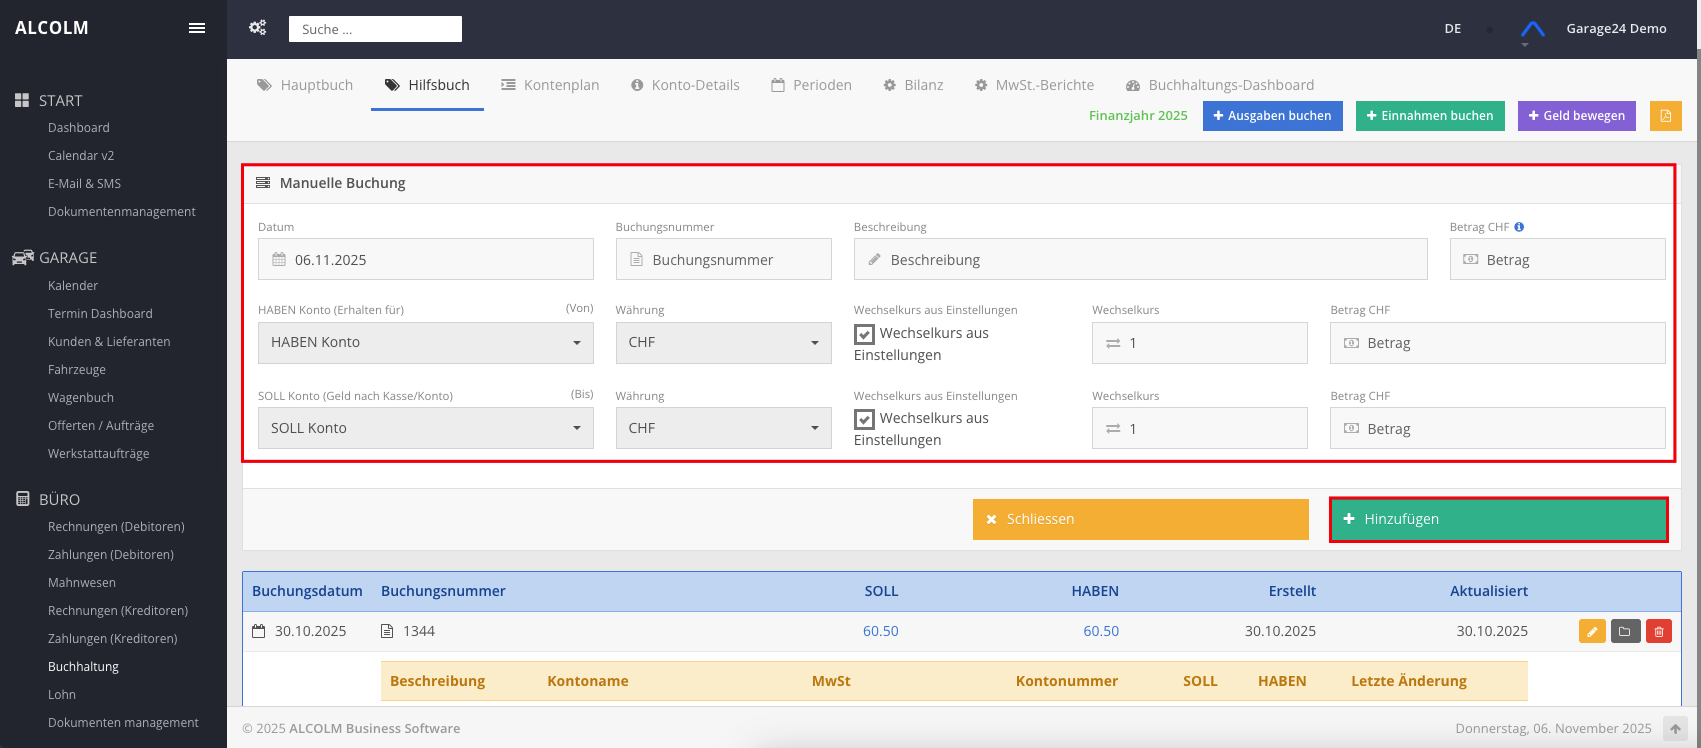Toggle HABEN row Wechselkurs aus Einstellungen checkbox
The width and height of the screenshot is (1701, 748).
865,334
